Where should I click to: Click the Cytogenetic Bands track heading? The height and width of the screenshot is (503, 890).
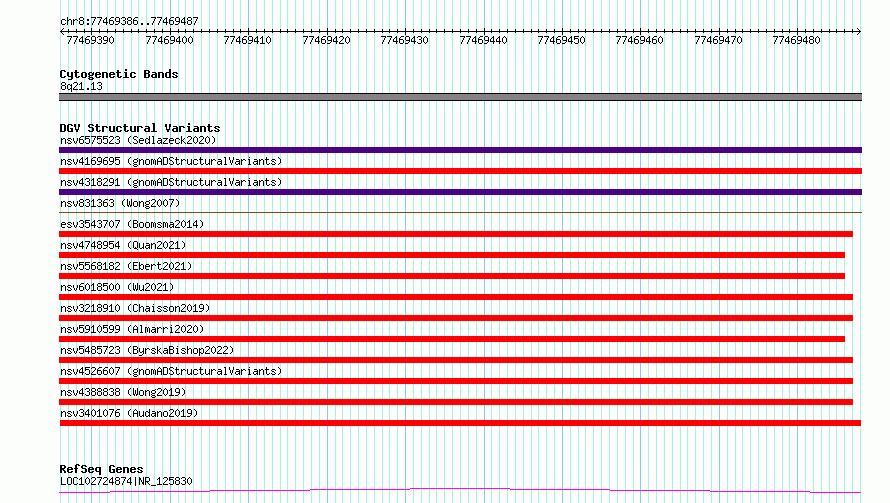pos(119,74)
